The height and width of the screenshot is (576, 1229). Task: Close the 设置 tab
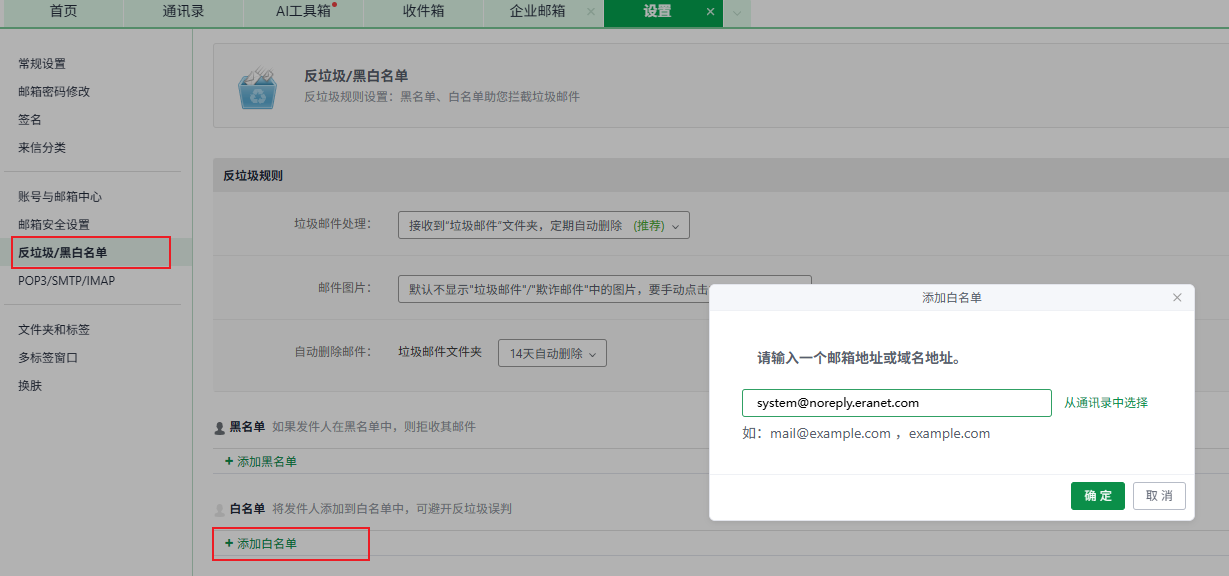click(710, 12)
